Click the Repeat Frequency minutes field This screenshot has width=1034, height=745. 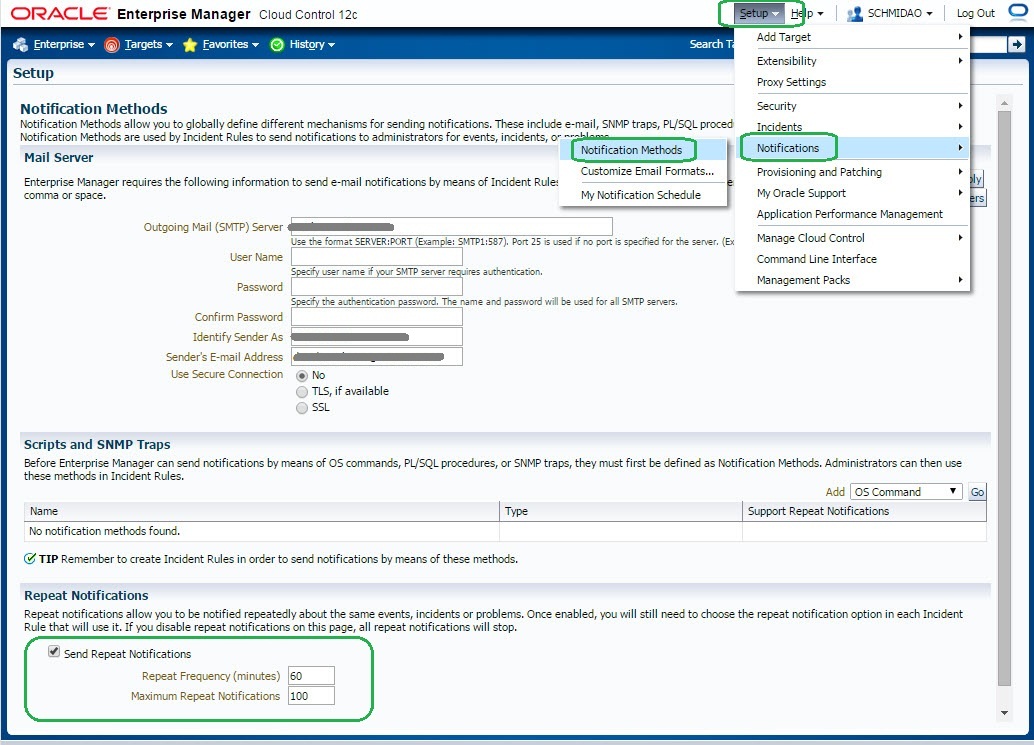click(311, 676)
